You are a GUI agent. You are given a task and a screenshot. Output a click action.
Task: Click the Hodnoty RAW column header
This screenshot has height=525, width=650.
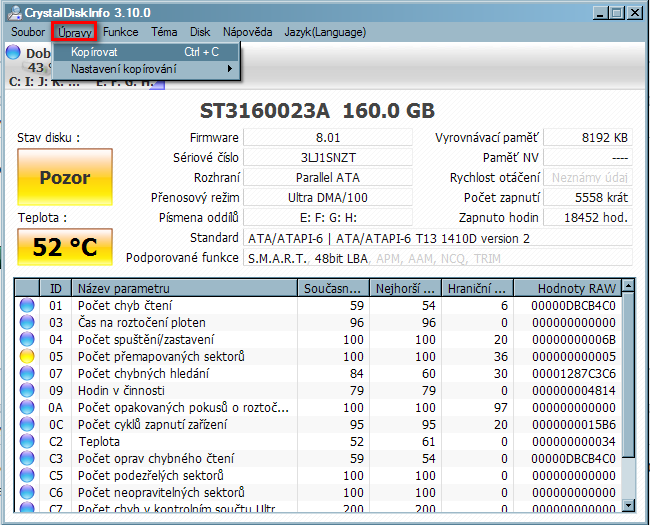pyautogui.click(x=568, y=288)
